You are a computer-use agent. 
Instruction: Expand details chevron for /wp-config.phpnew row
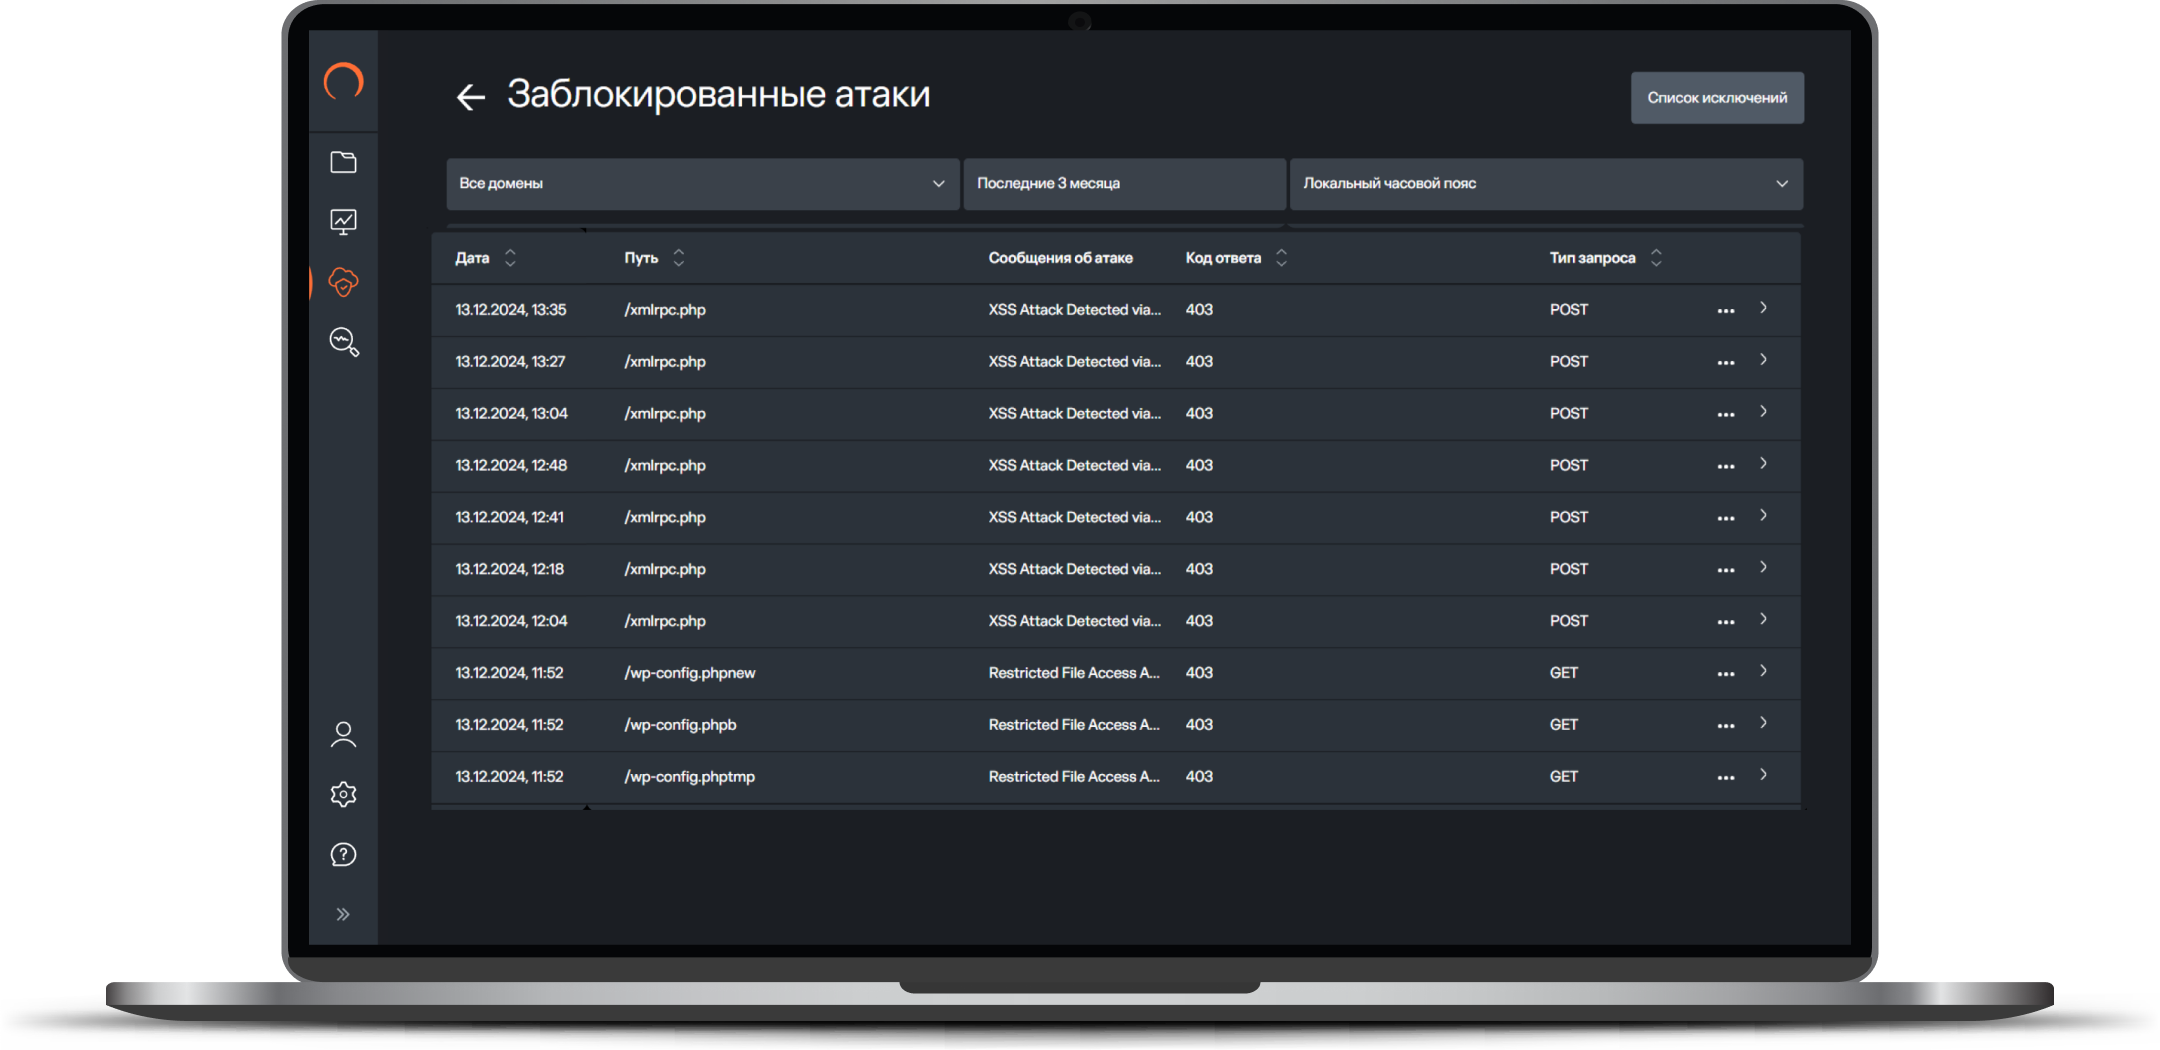1763,671
